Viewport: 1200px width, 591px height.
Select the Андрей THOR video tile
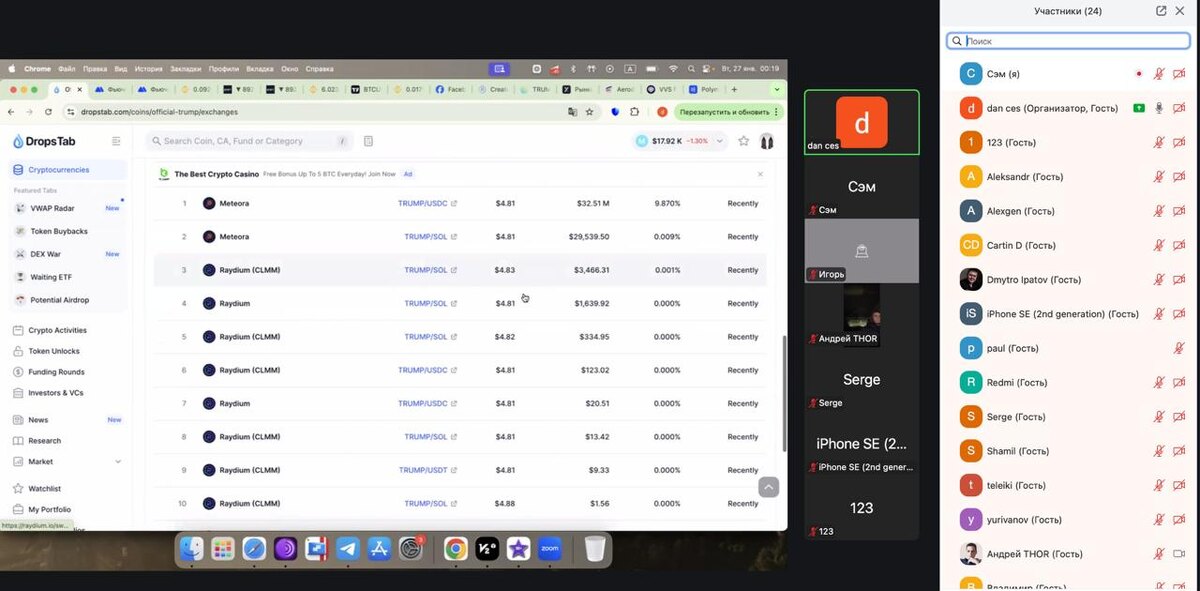point(862,315)
